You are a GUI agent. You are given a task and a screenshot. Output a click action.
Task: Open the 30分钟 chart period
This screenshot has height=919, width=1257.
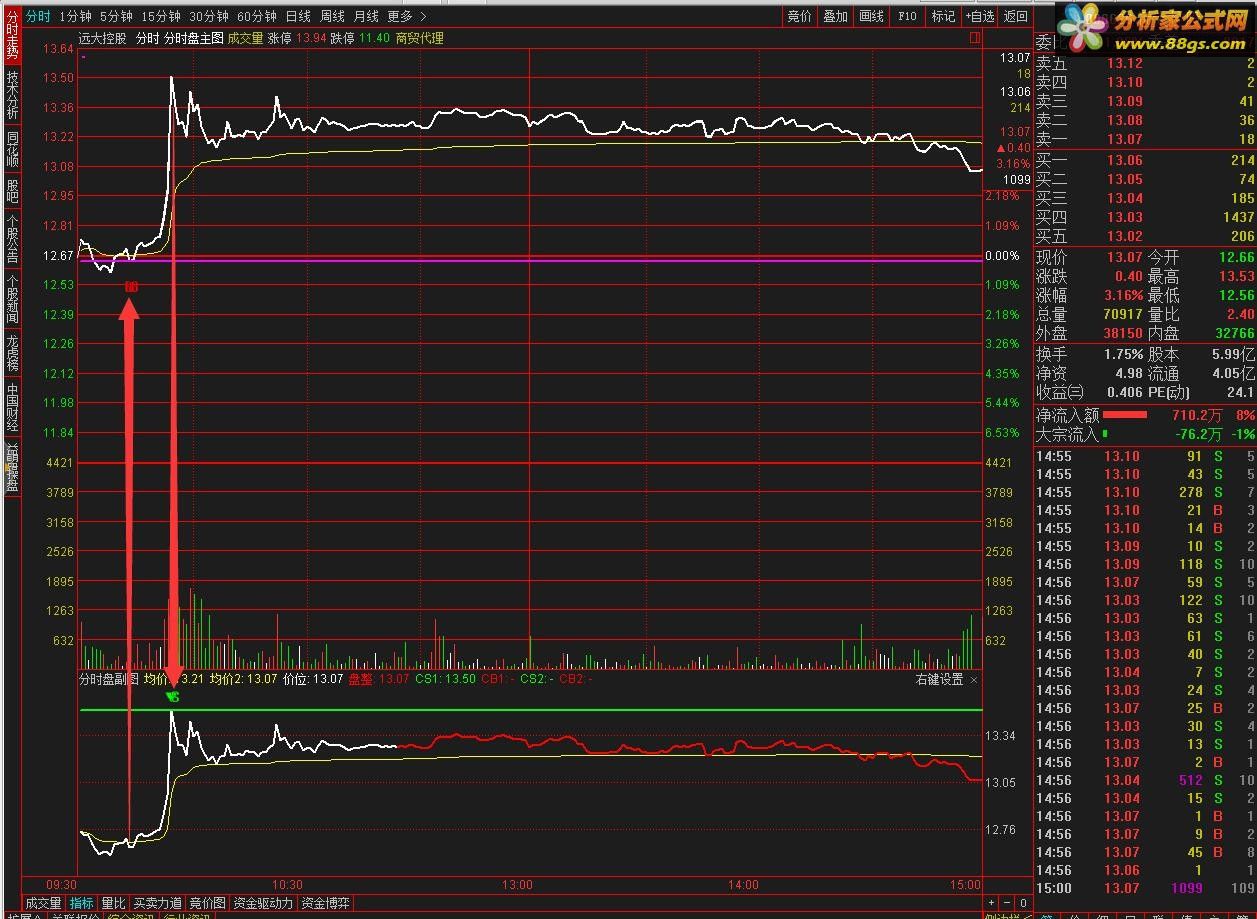point(209,16)
